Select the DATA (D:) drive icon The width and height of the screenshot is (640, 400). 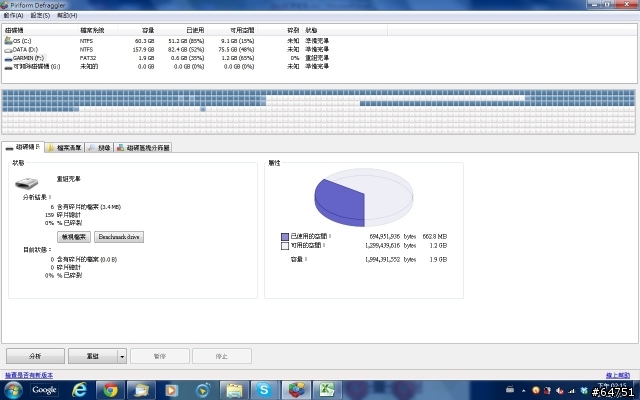coord(8,49)
